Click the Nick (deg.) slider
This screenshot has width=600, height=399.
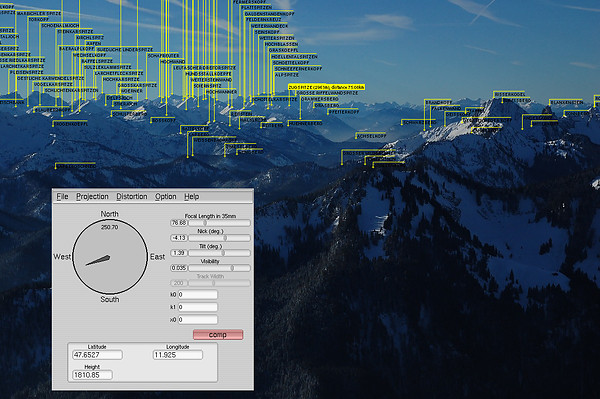point(219,238)
